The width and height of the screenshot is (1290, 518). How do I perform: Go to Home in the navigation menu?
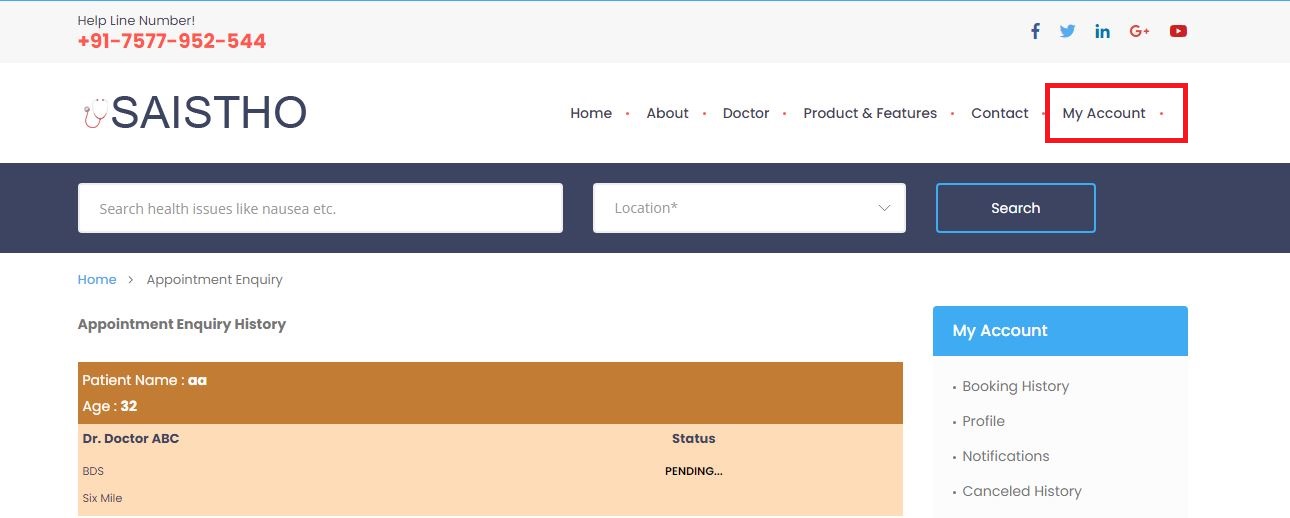point(590,113)
